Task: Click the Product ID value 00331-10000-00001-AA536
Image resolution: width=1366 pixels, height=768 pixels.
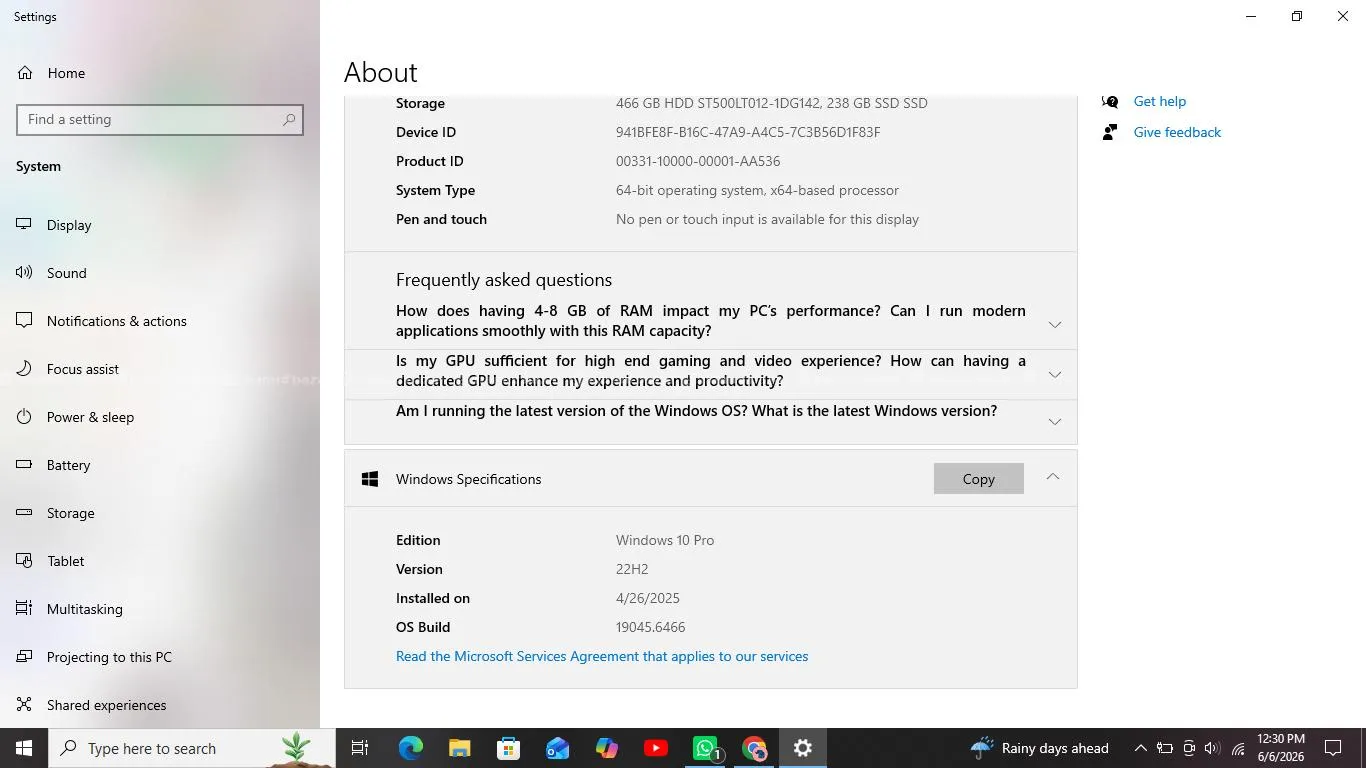Action: click(698, 161)
